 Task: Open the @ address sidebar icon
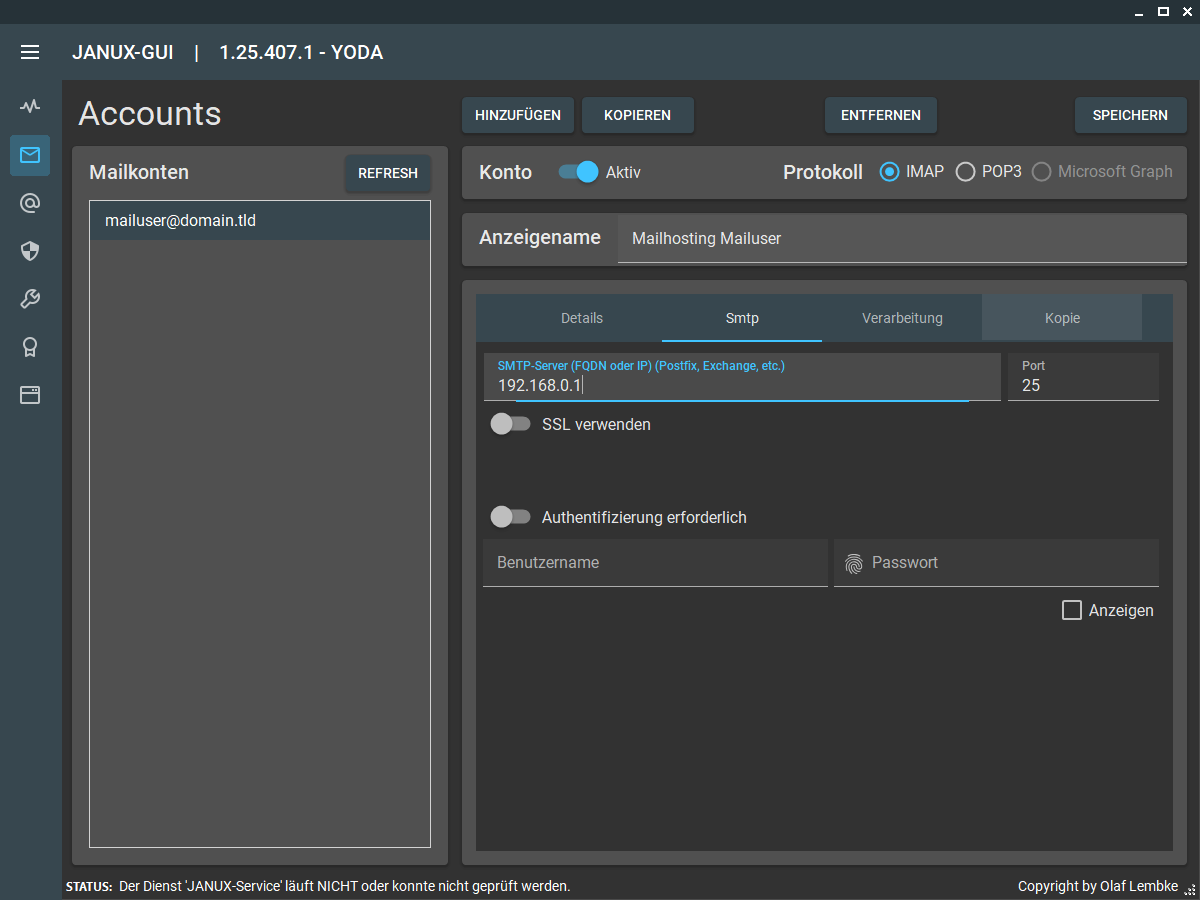coord(30,203)
